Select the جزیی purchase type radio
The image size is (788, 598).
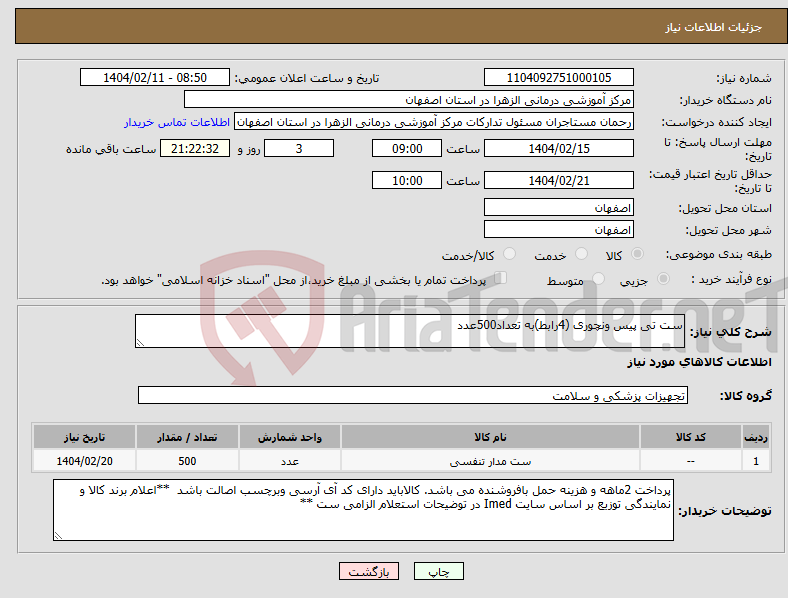point(663,278)
